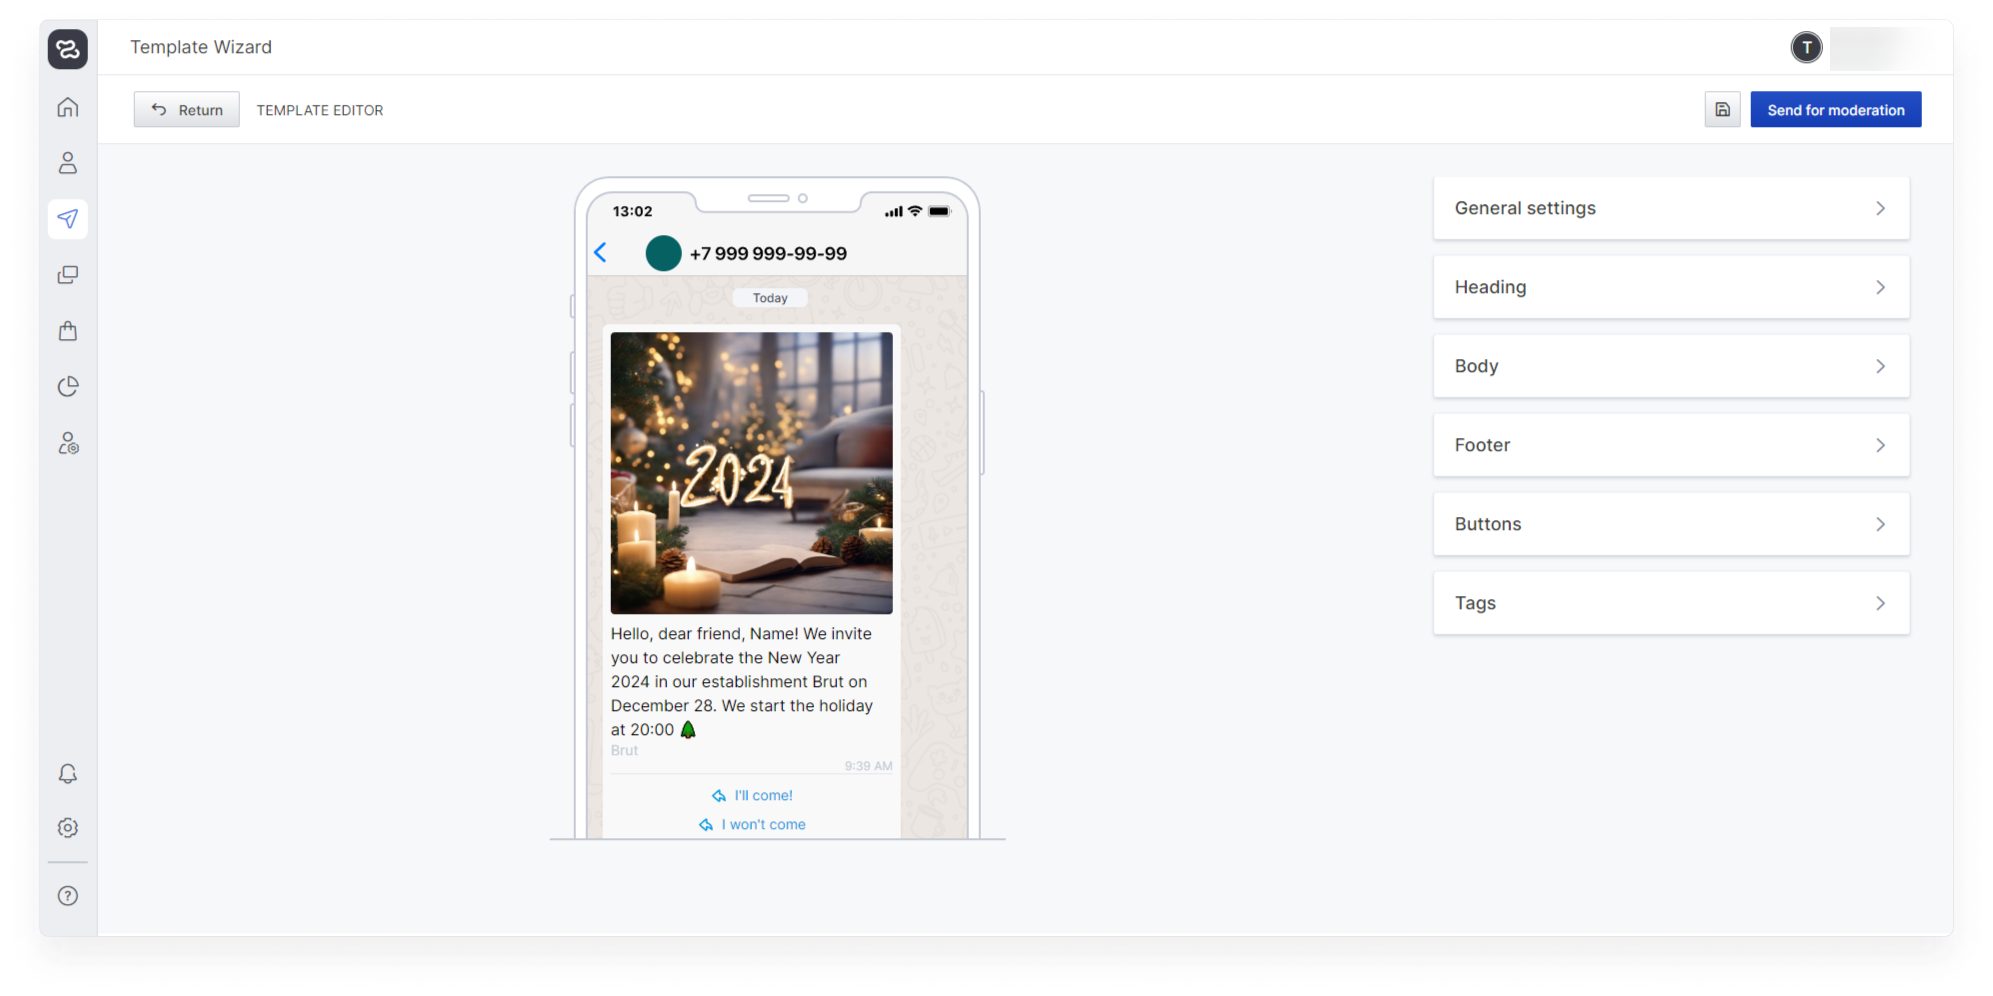Click the 13:02 clock in phone preview

tap(632, 211)
